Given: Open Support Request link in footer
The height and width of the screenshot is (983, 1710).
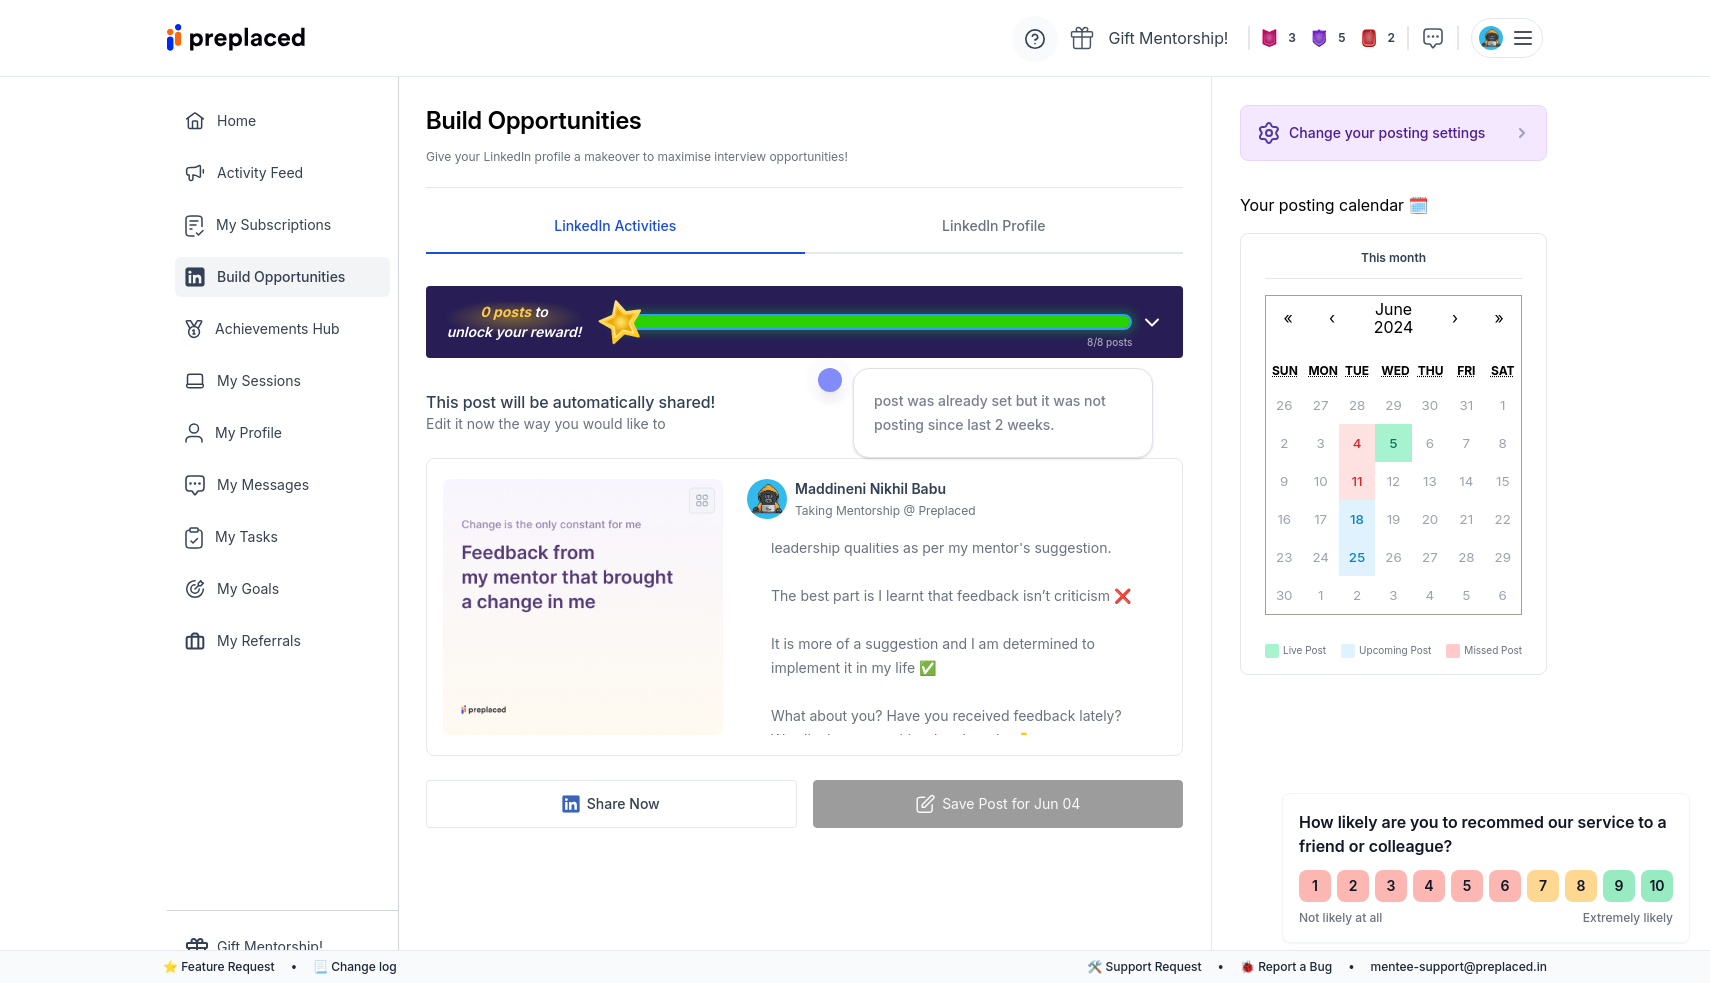Looking at the screenshot, I should point(1145,967).
